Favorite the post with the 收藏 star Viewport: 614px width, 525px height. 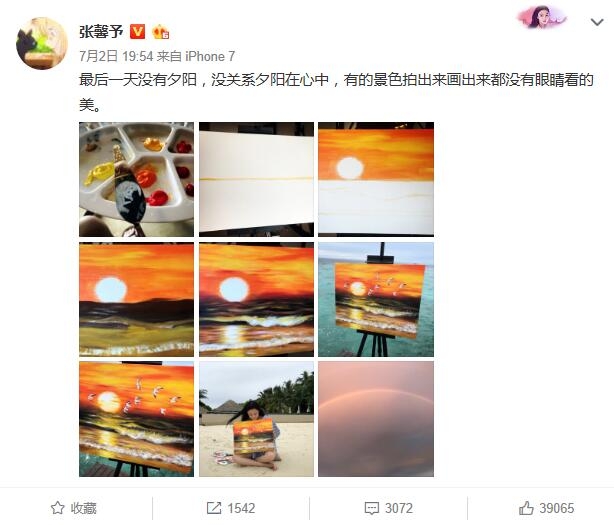coord(74,508)
